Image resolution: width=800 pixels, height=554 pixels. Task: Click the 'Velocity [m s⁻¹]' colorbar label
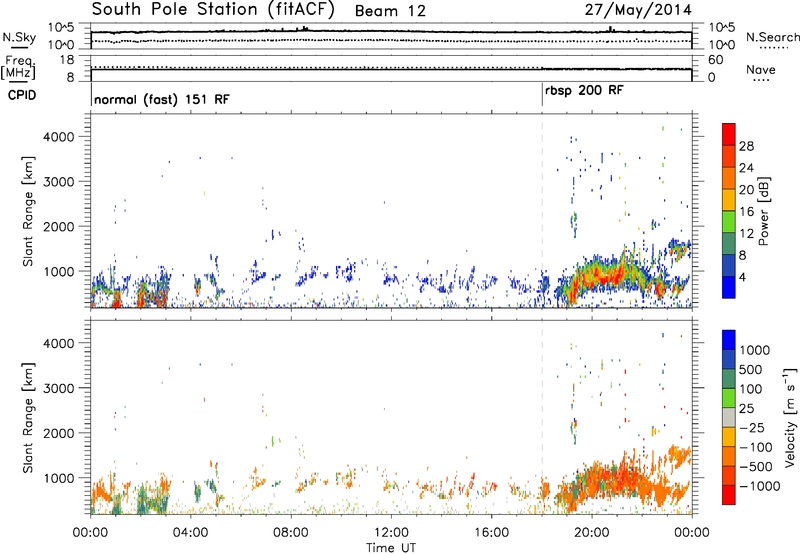click(790, 417)
